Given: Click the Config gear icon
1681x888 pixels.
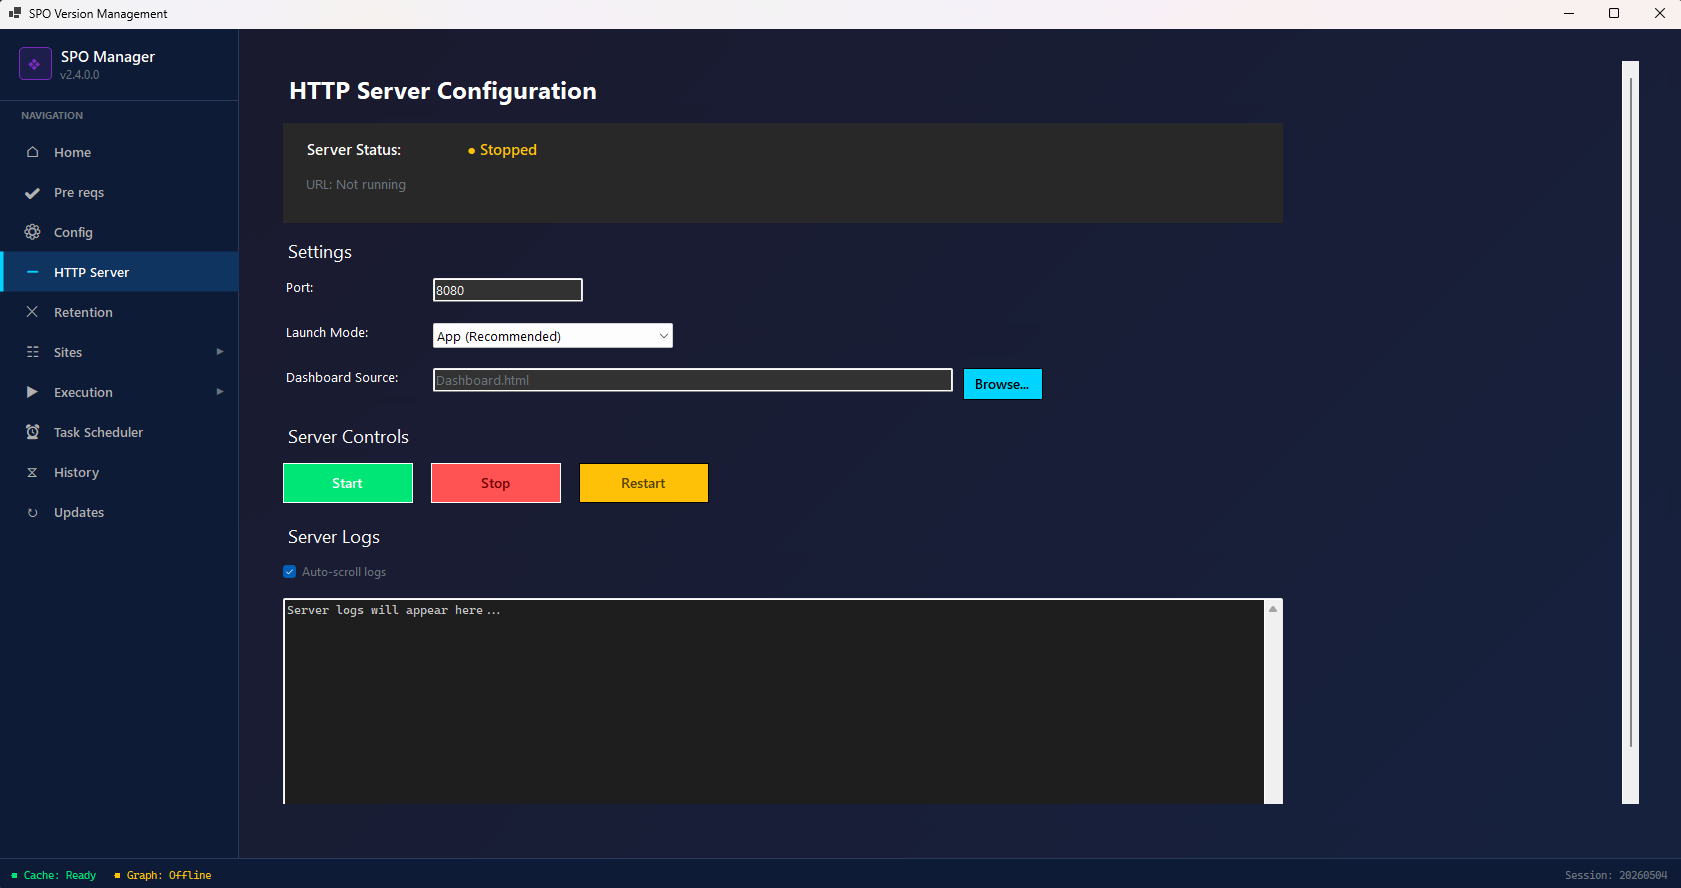Looking at the screenshot, I should point(33,232).
